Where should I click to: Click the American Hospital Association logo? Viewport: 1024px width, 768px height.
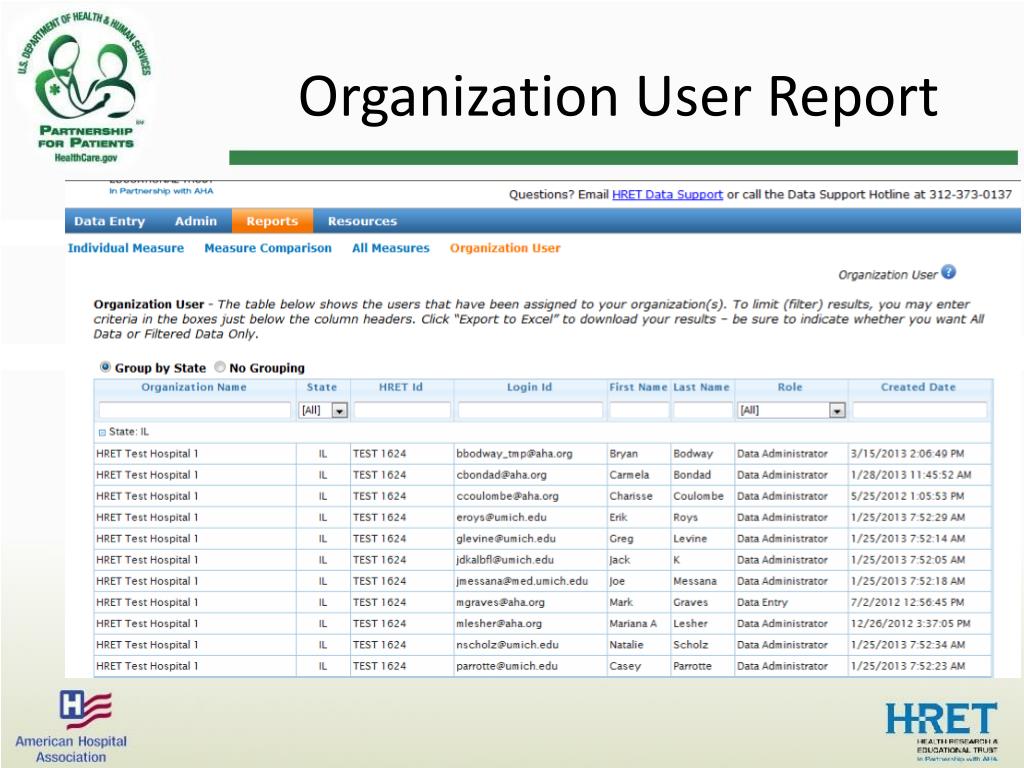(71, 728)
